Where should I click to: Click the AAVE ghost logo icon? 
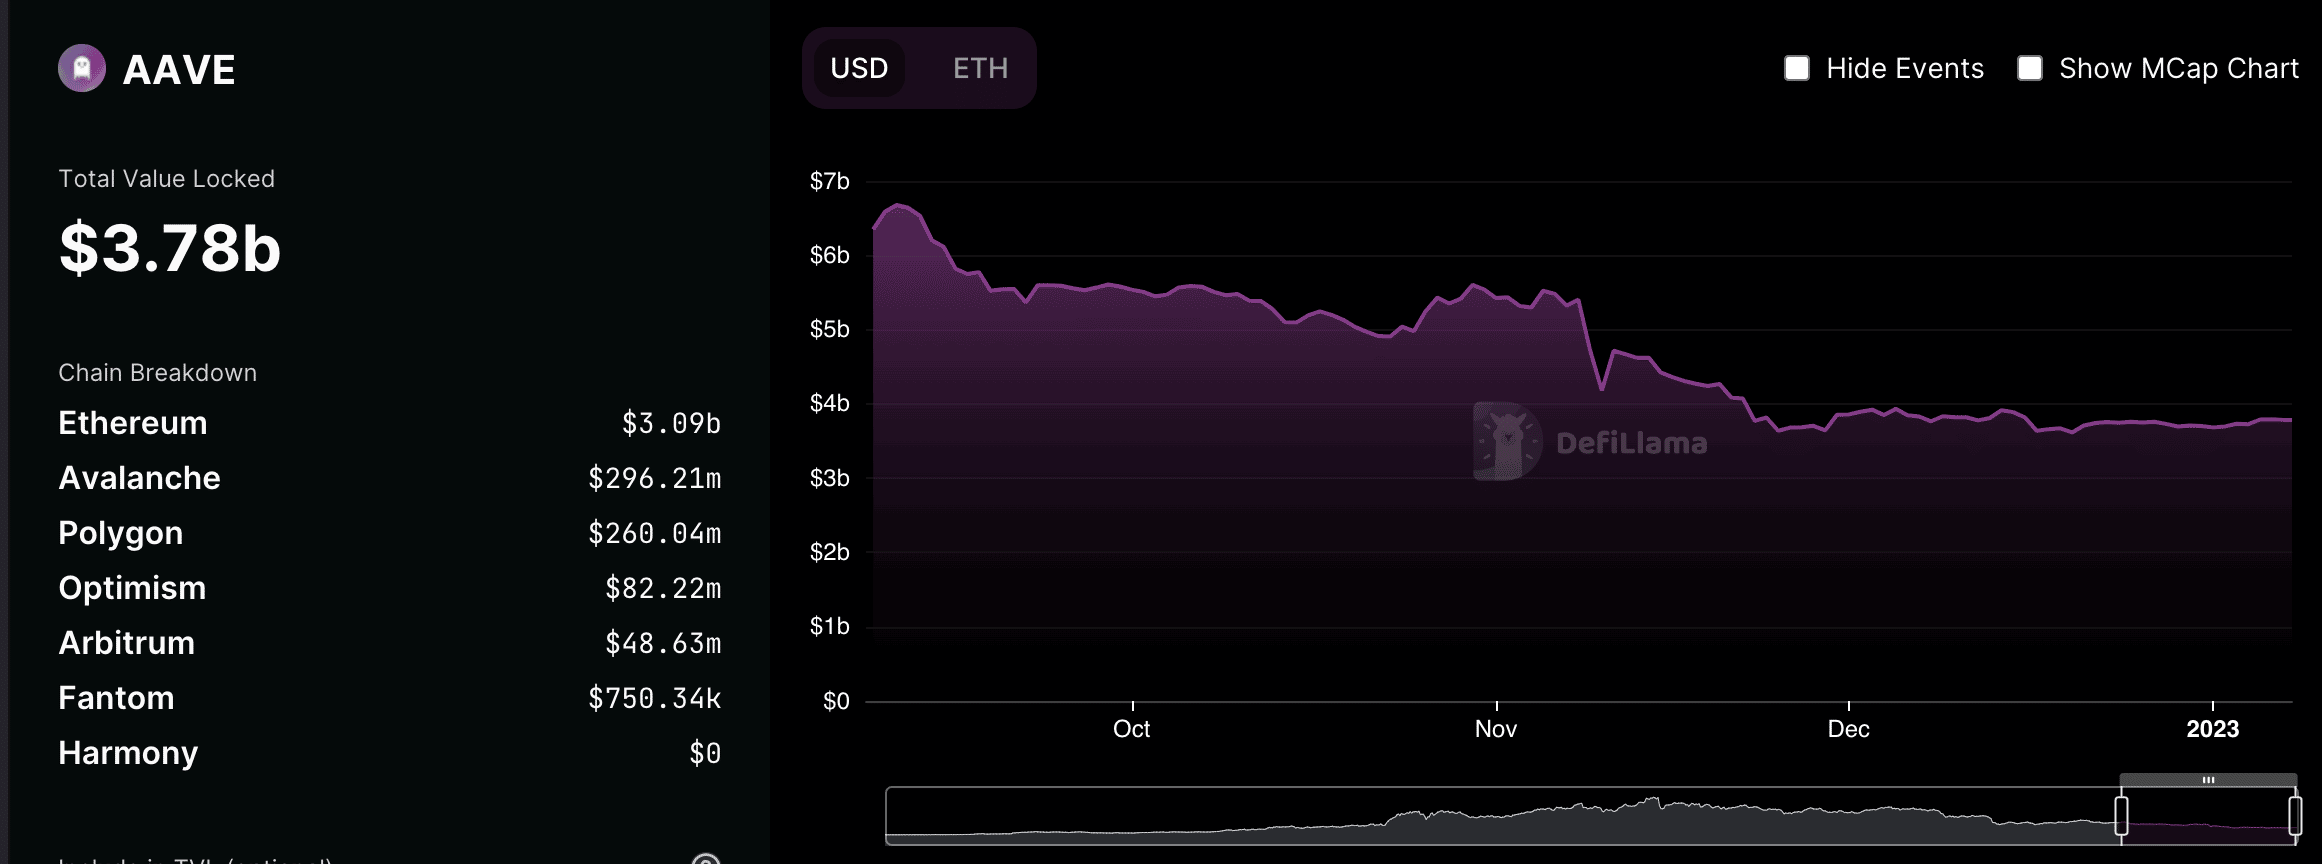82,69
